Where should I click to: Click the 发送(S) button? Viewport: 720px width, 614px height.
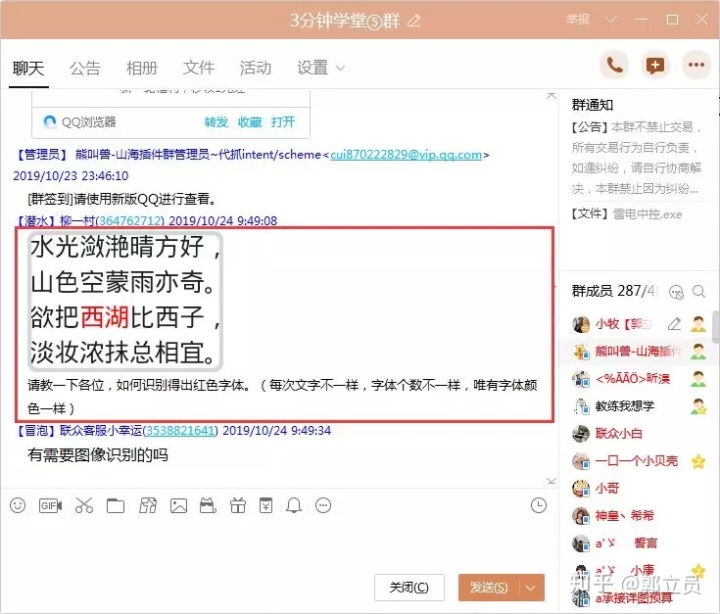point(489,587)
